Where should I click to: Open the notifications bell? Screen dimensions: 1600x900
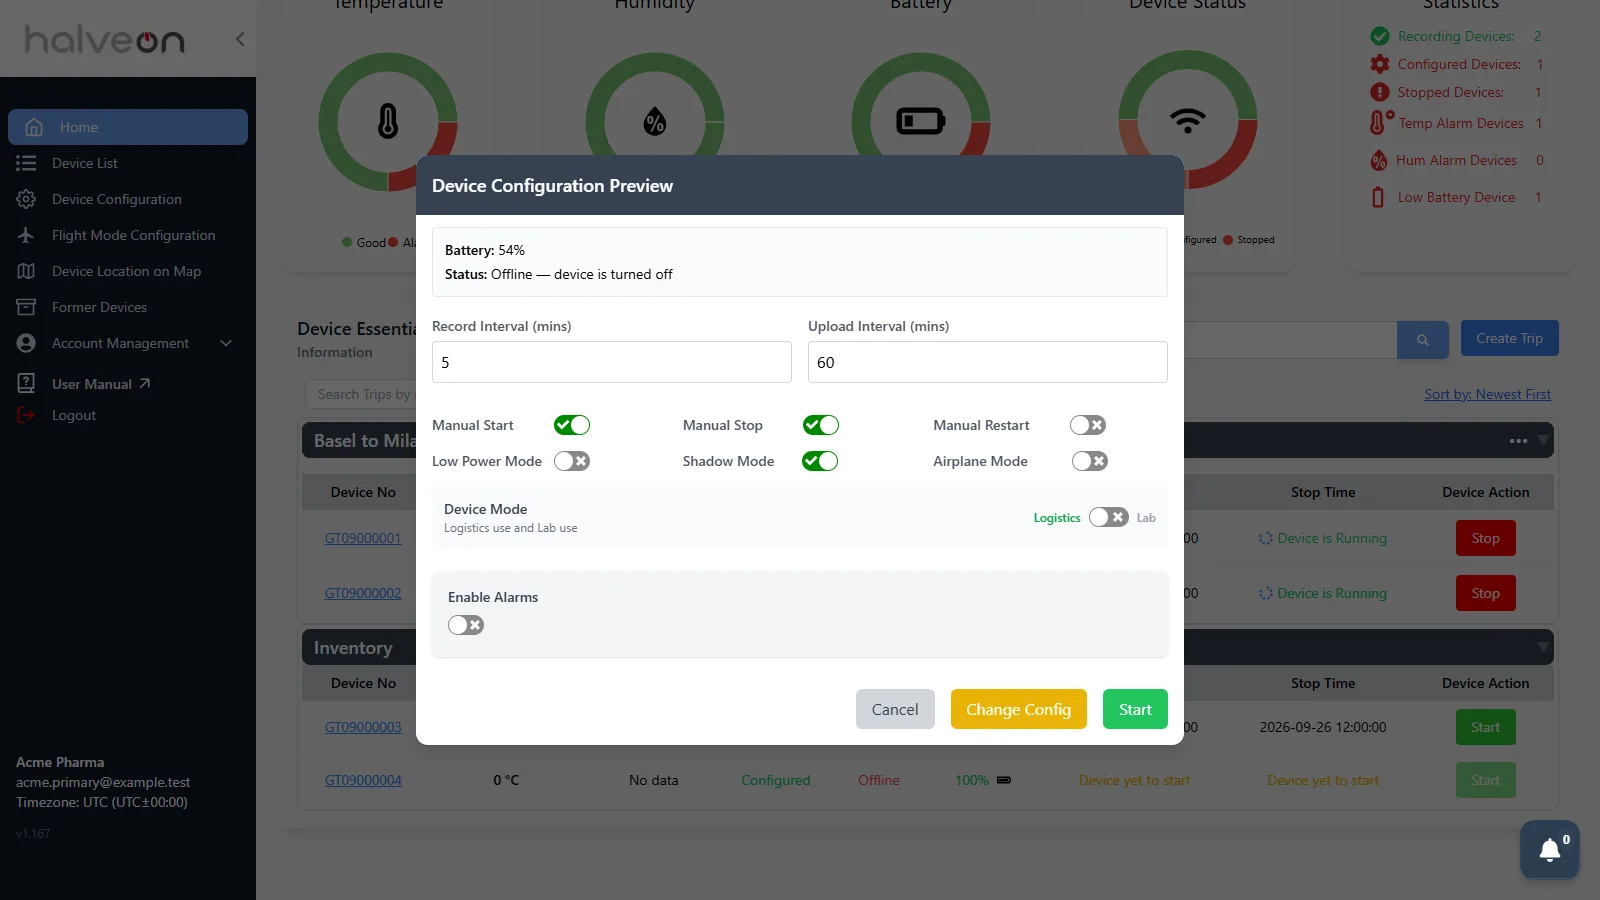coord(1550,850)
